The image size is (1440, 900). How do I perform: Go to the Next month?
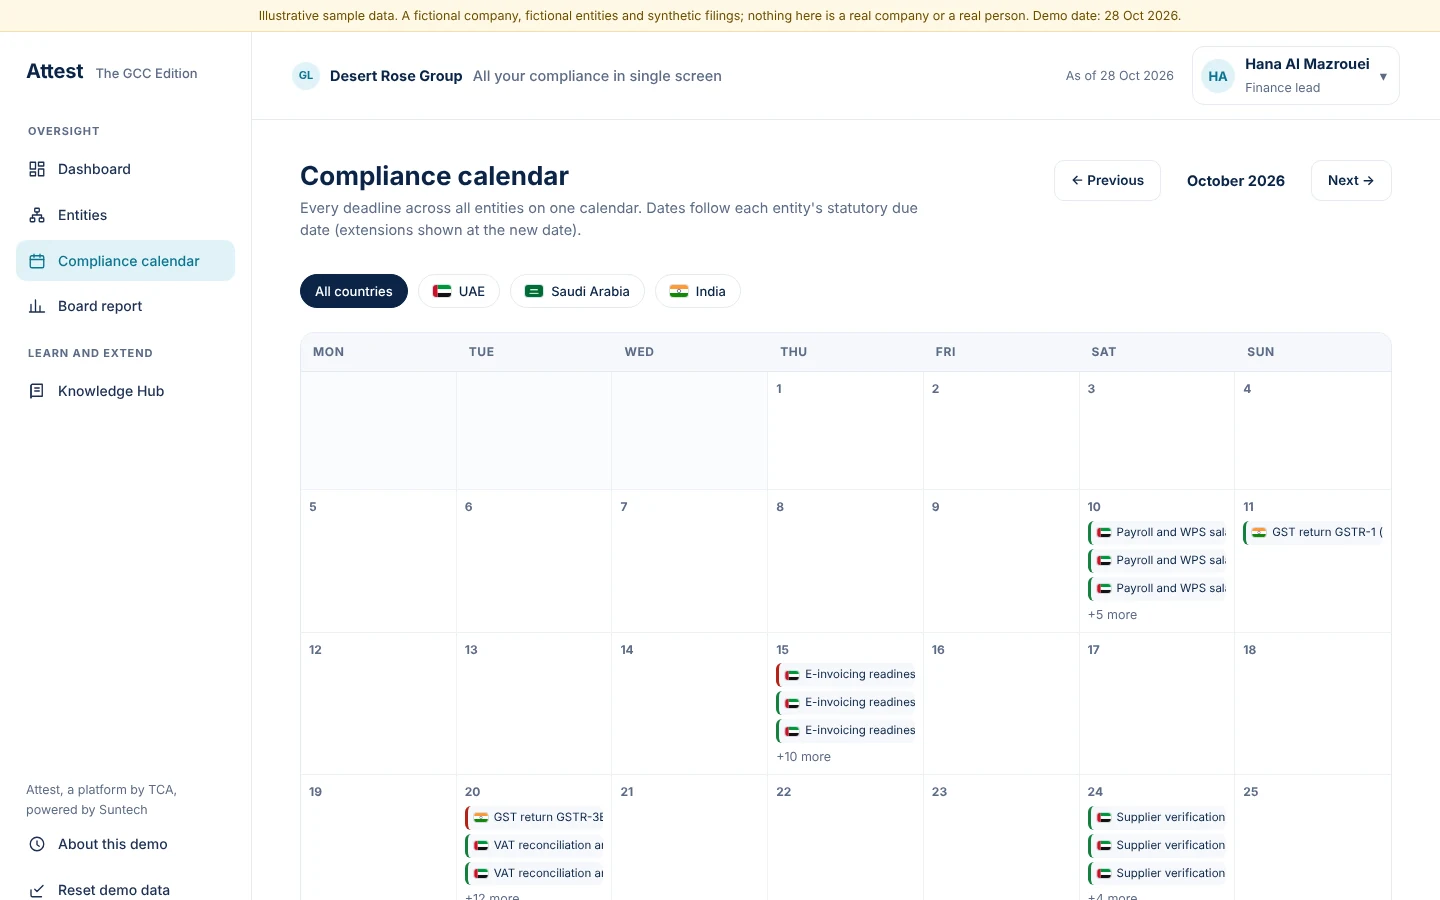pos(1351,181)
